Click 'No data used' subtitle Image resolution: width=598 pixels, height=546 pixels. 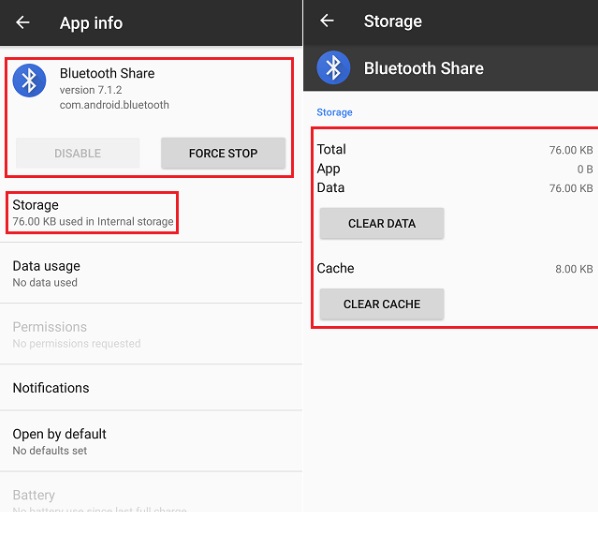tap(45, 283)
